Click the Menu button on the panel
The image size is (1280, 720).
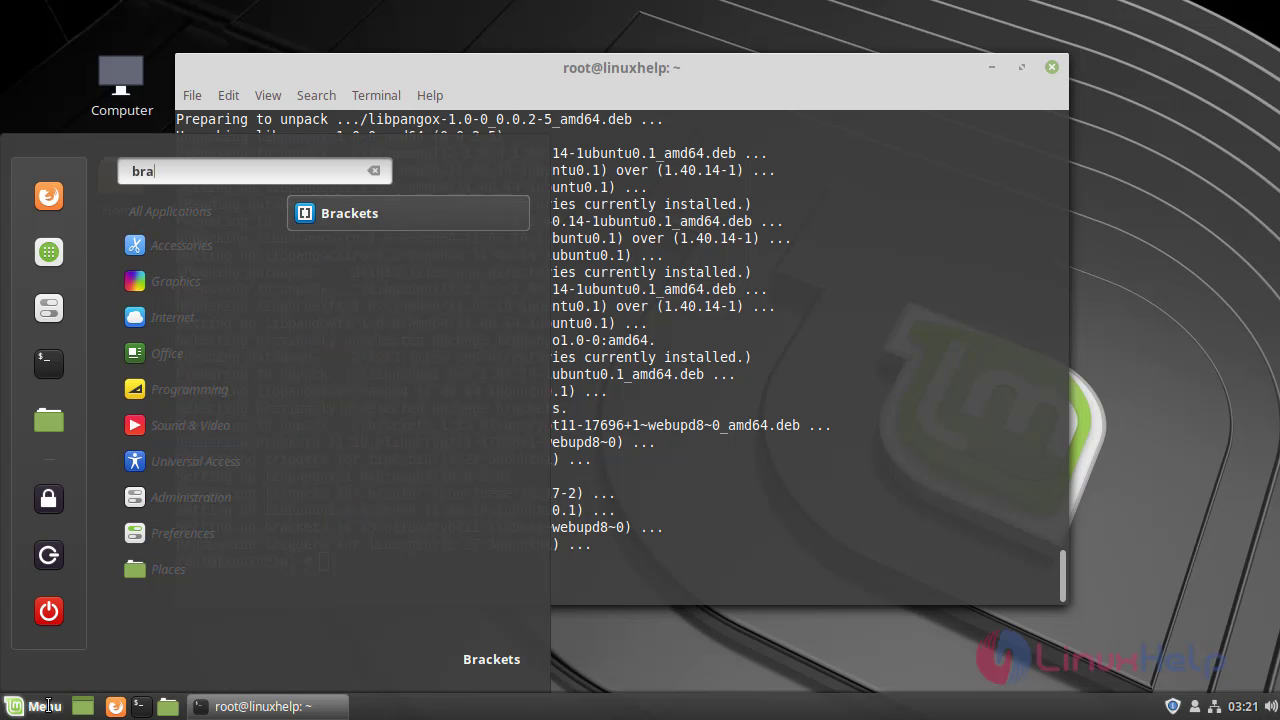point(33,706)
